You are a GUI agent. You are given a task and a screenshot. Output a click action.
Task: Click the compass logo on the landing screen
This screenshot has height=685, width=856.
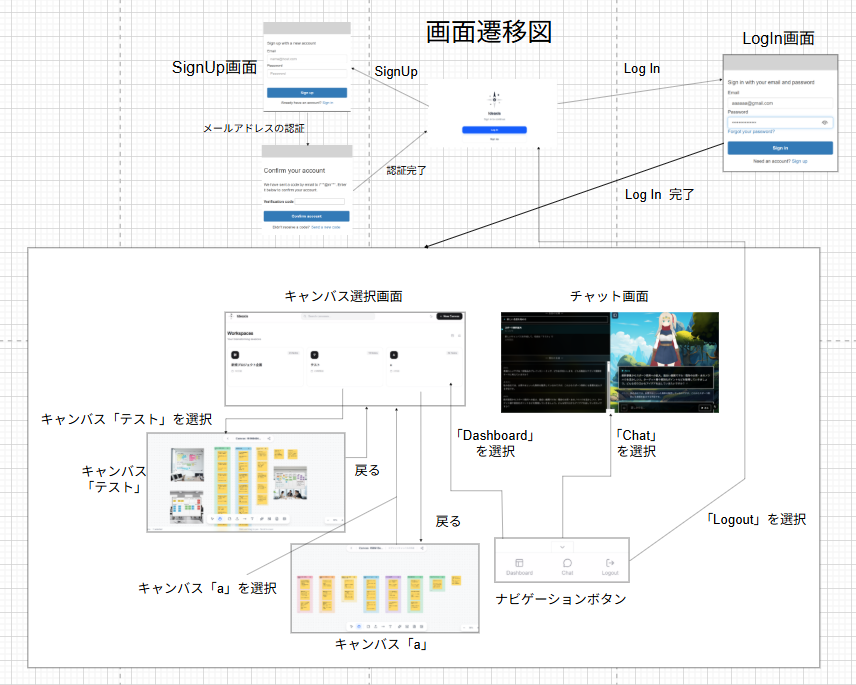pos(494,98)
